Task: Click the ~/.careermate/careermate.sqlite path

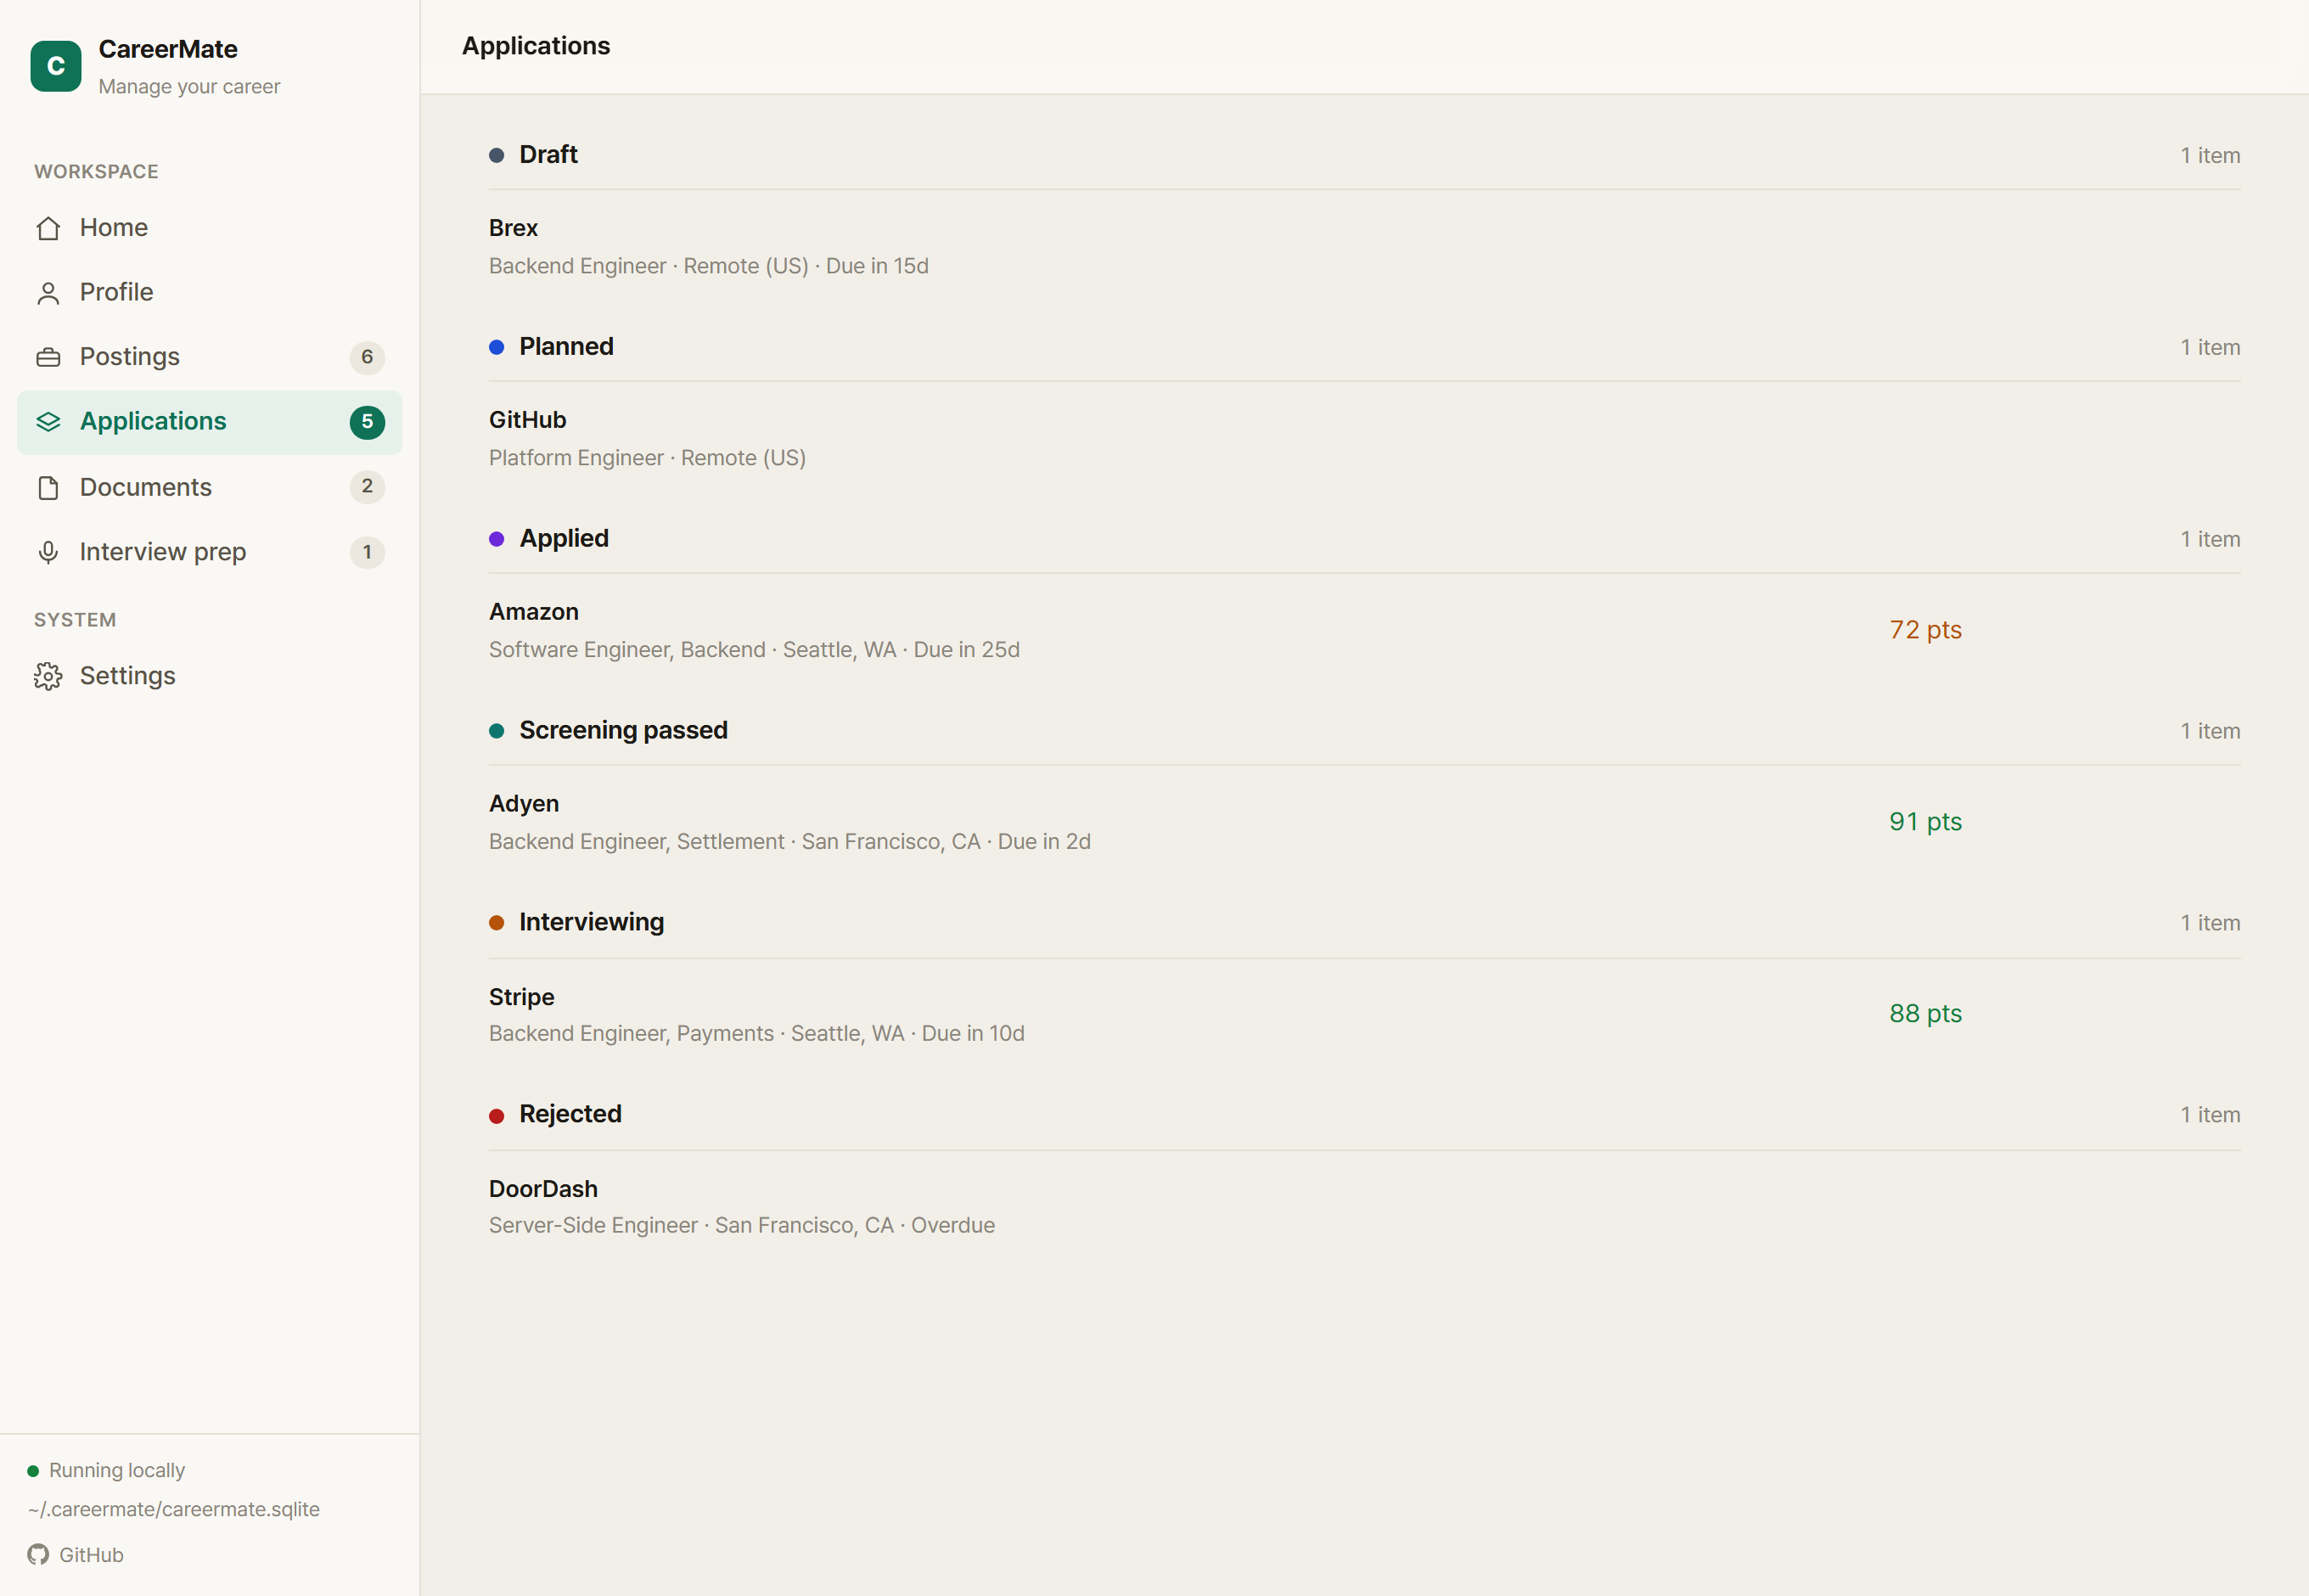Action: pyautogui.click(x=174, y=1510)
